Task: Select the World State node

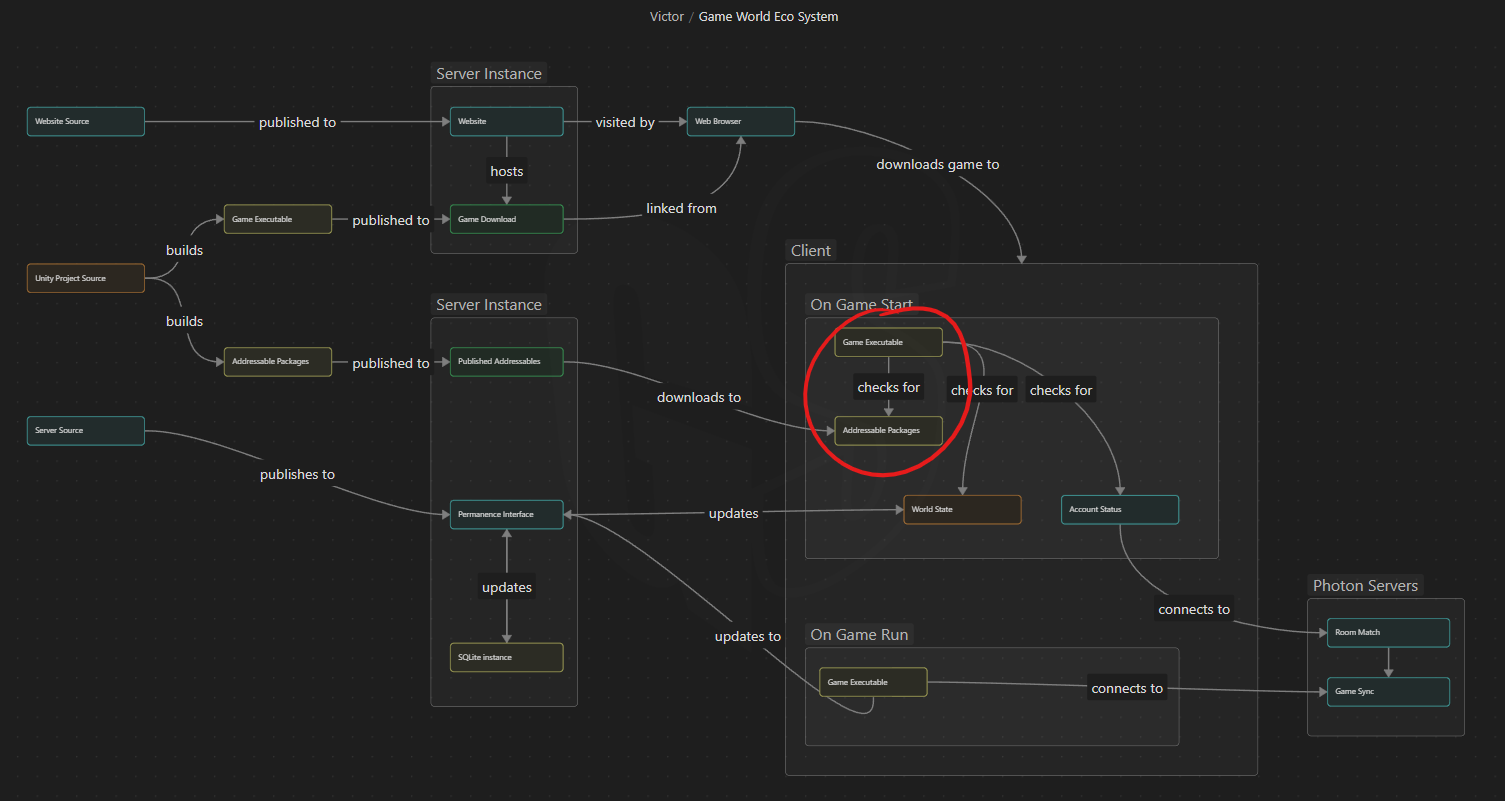Action: (962, 510)
